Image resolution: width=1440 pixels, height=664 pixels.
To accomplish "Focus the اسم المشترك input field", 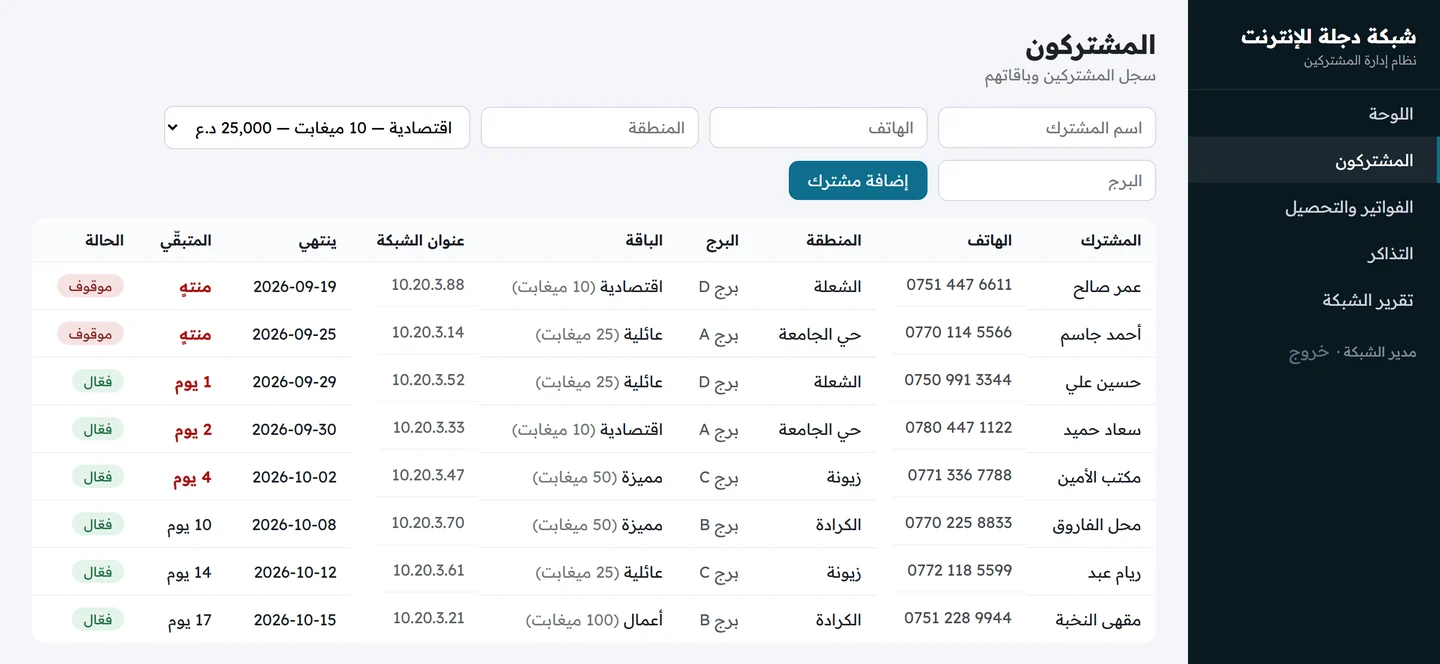I will [x=1047, y=128].
